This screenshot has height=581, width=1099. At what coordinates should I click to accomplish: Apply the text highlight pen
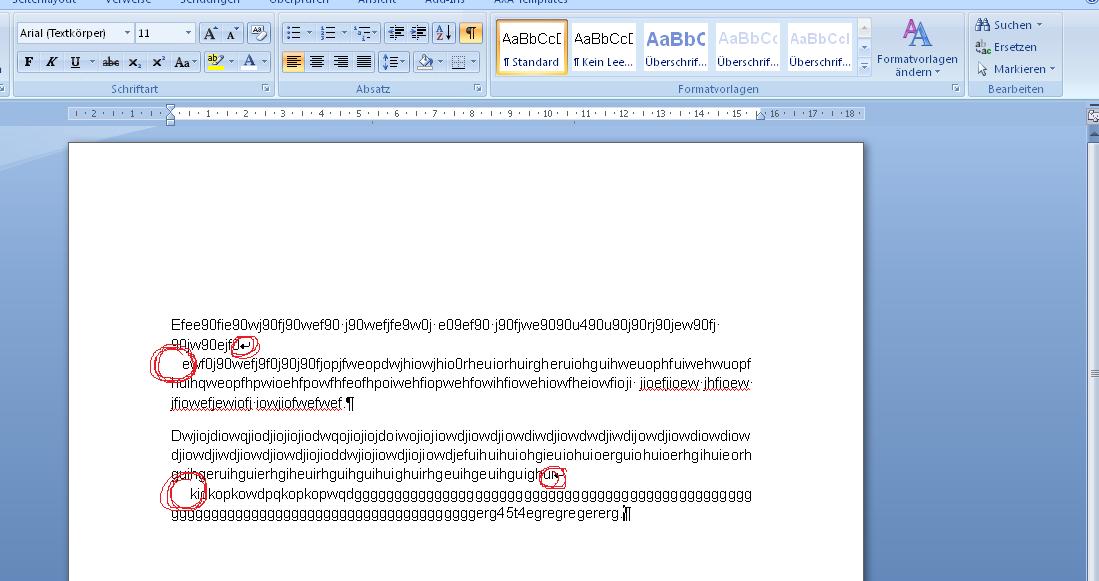tap(215, 62)
